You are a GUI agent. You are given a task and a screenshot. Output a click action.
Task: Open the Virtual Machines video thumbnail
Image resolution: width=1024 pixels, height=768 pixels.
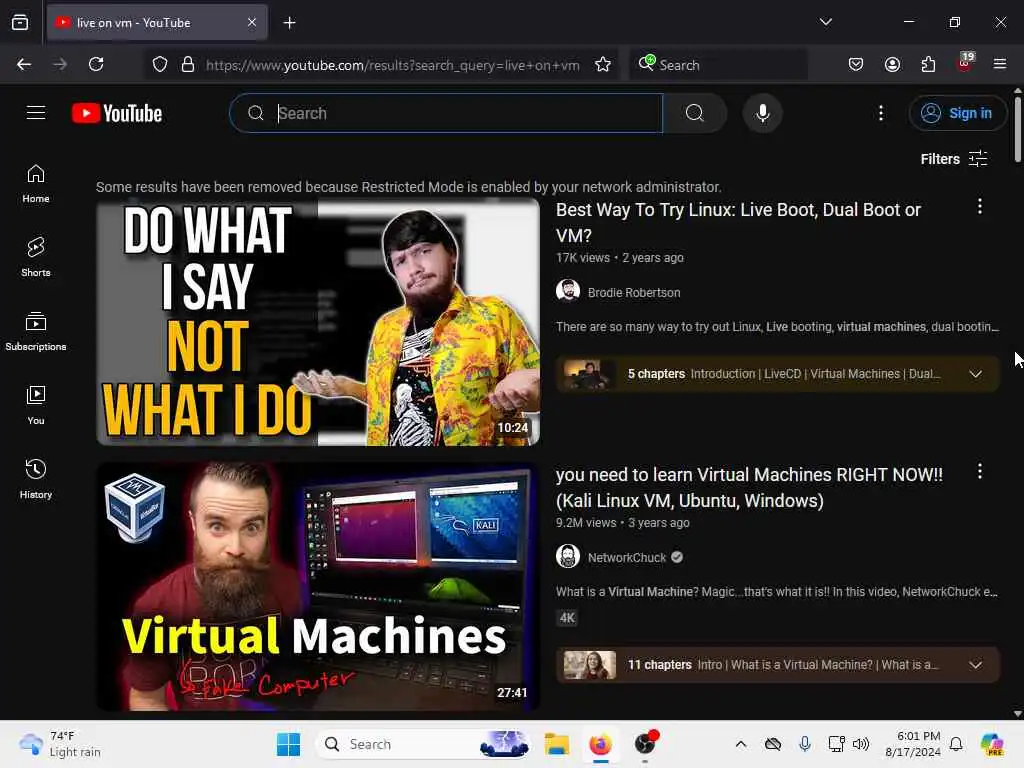(318, 586)
